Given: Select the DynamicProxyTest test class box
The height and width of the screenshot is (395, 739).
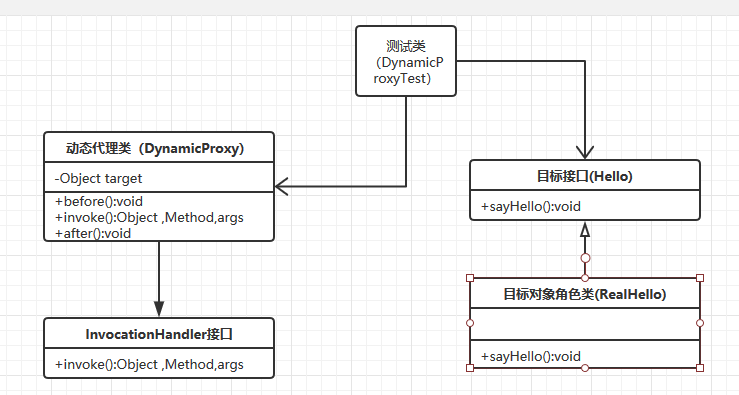Looking at the screenshot, I should point(406,61).
